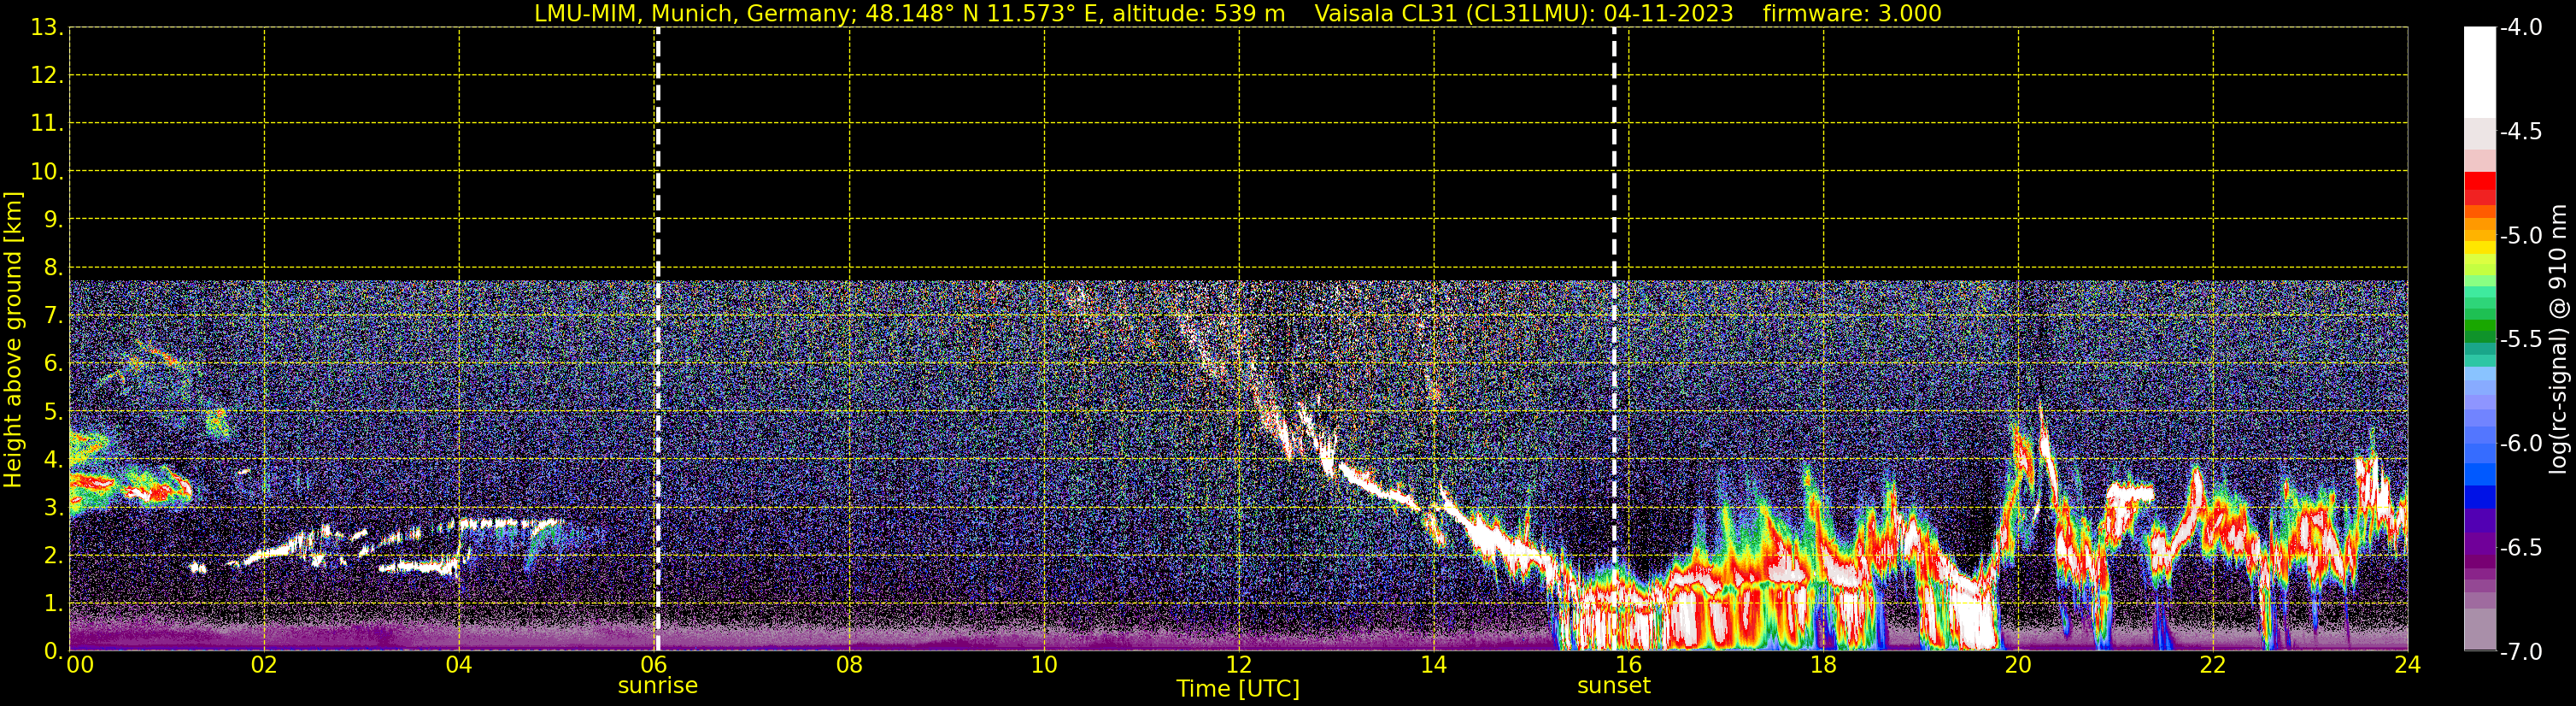Click the time axis tick label 06
The width and height of the screenshot is (2576, 706).
pyautogui.click(x=654, y=665)
